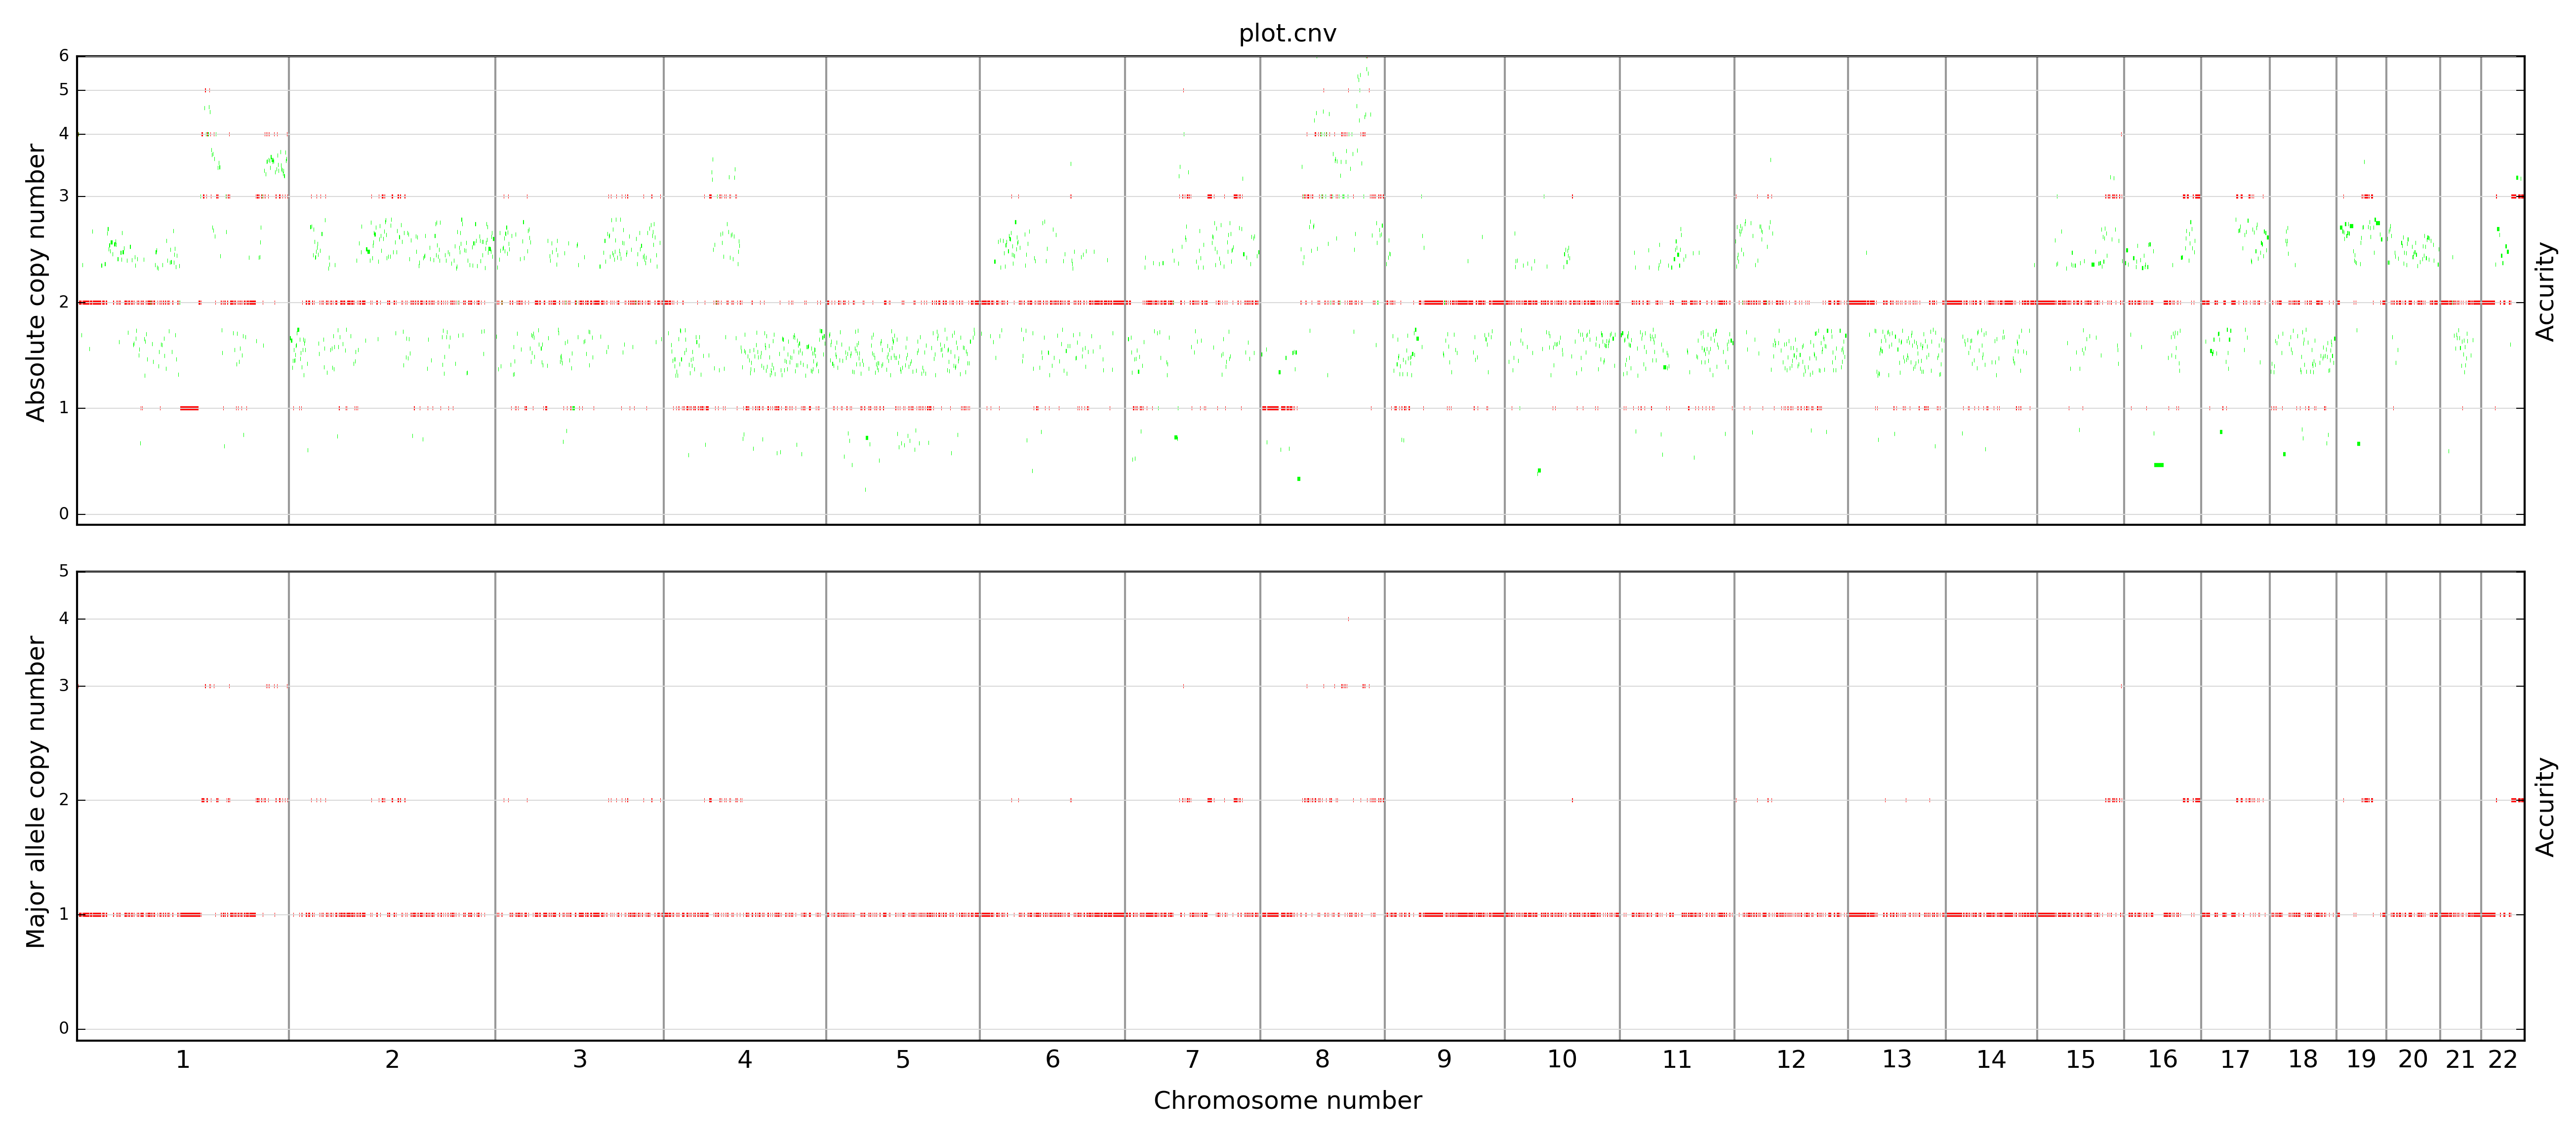Click the Major allele copy number label

[x=35, y=792]
